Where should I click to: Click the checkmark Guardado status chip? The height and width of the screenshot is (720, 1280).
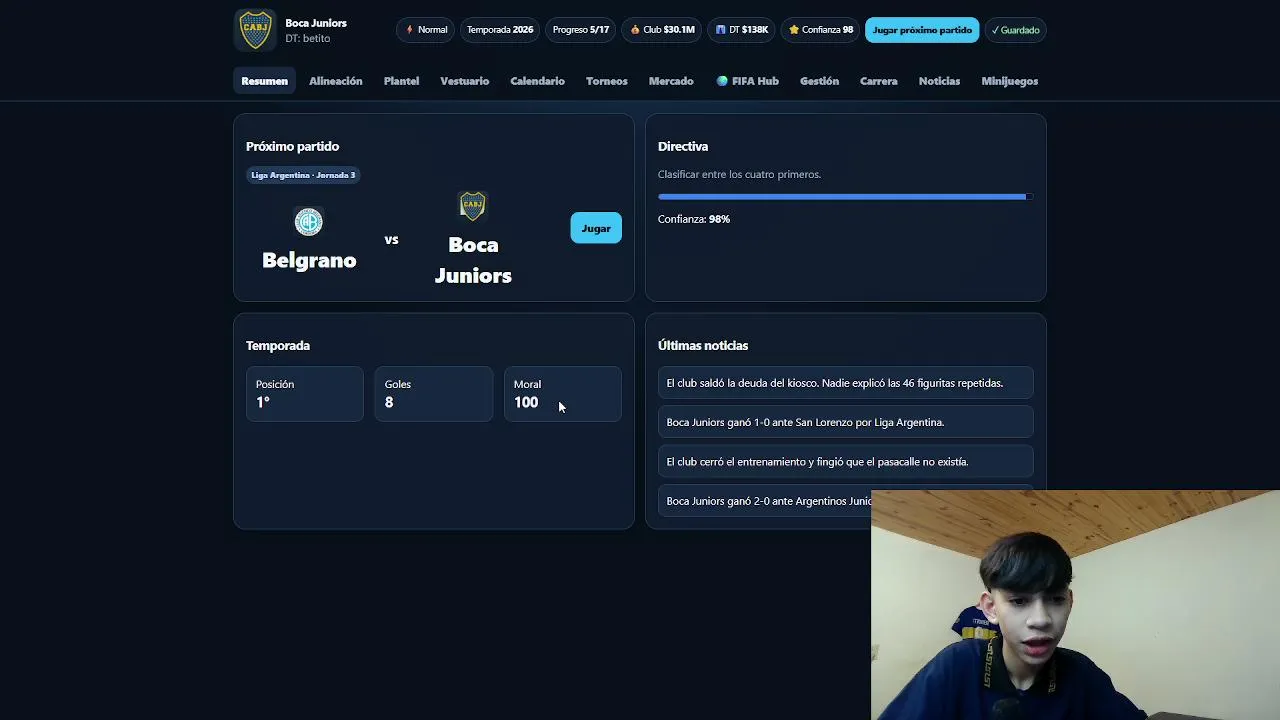[x=1015, y=30]
